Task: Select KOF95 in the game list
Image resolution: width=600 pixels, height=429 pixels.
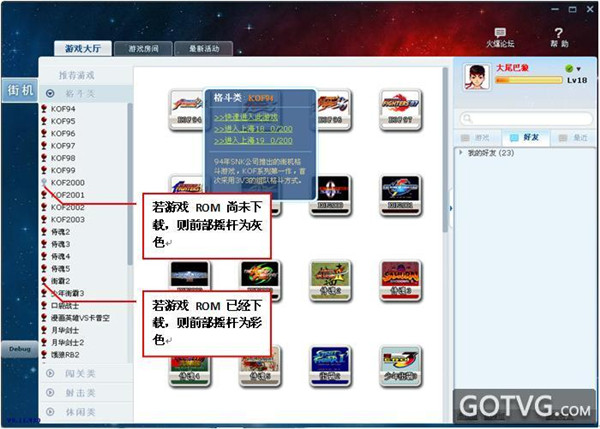Action: click(63, 121)
